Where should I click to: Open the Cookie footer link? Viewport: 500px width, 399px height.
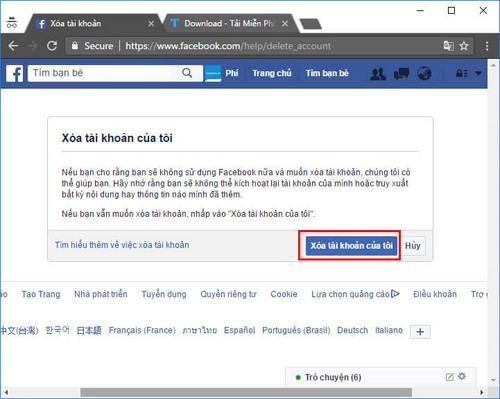[x=284, y=294]
